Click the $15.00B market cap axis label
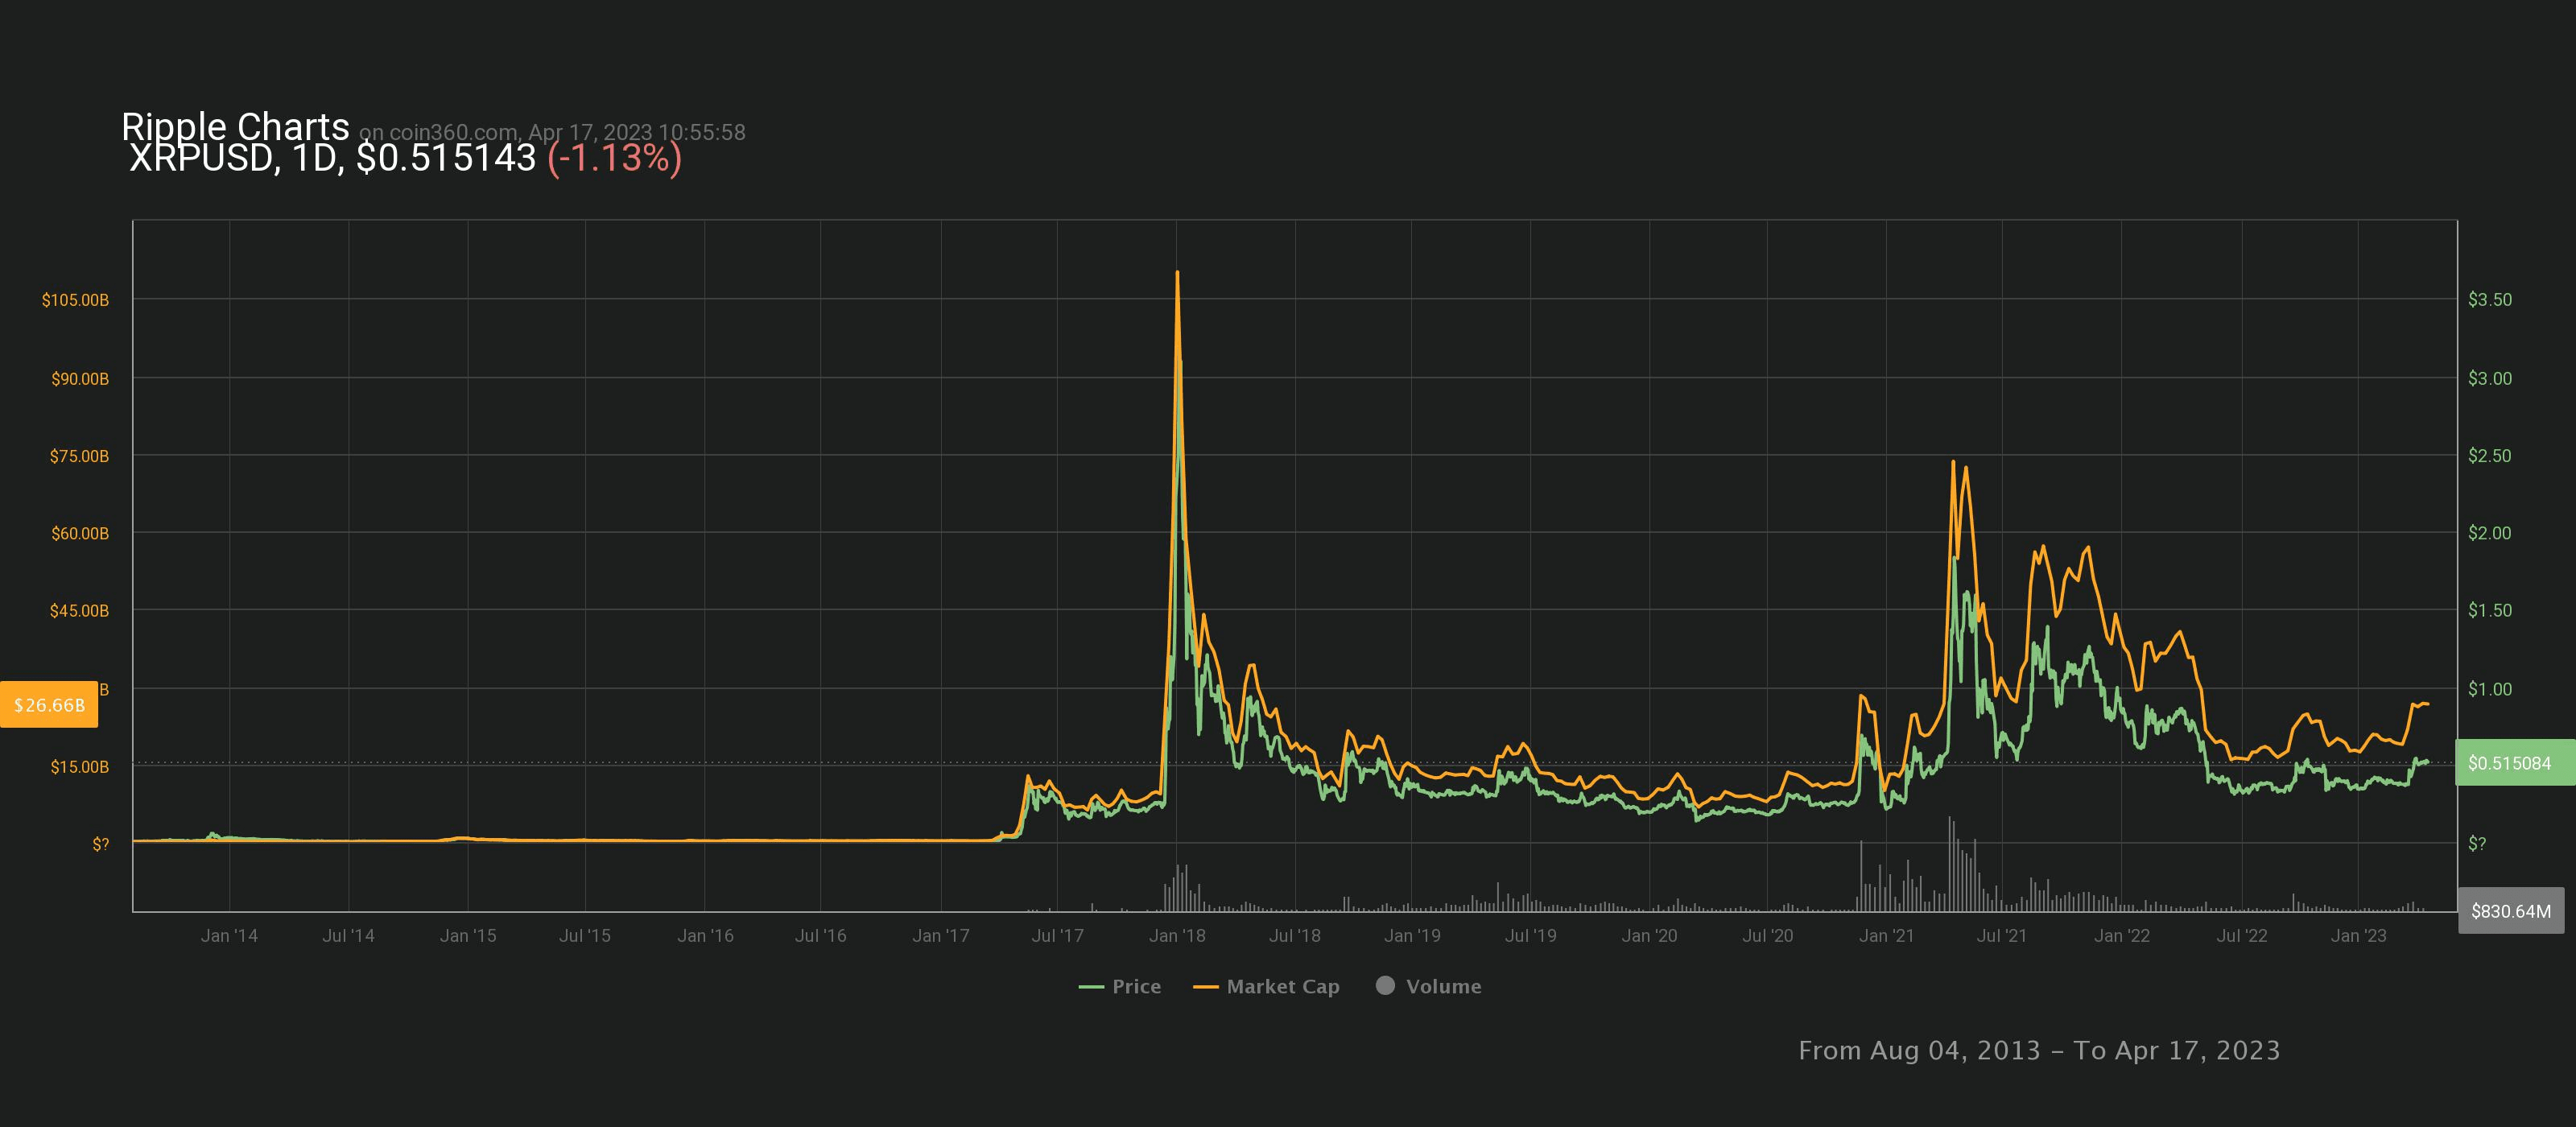The height and width of the screenshot is (1127, 2576). click(80, 767)
